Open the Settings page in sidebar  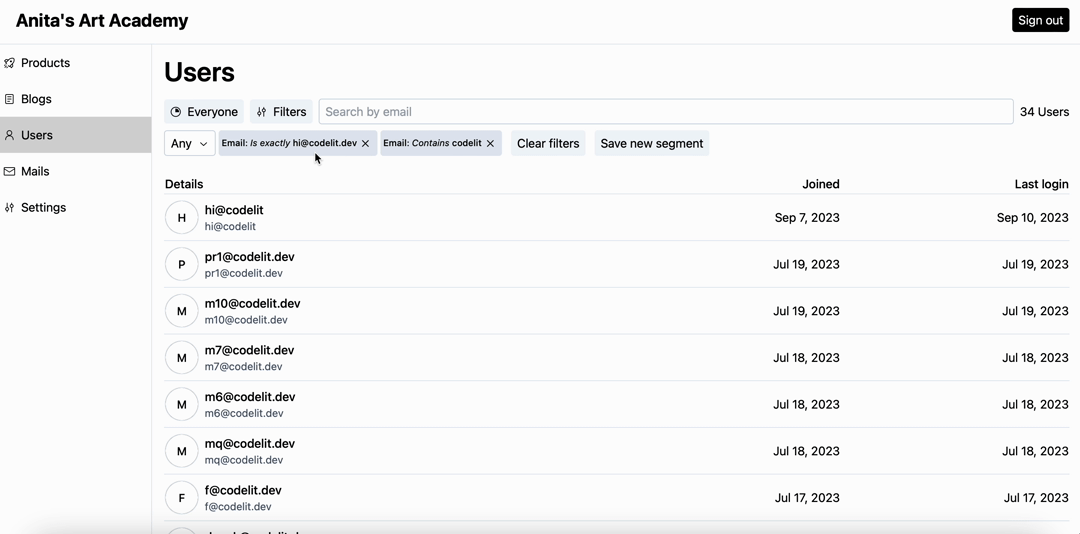pyautogui.click(x=44, y=207)
